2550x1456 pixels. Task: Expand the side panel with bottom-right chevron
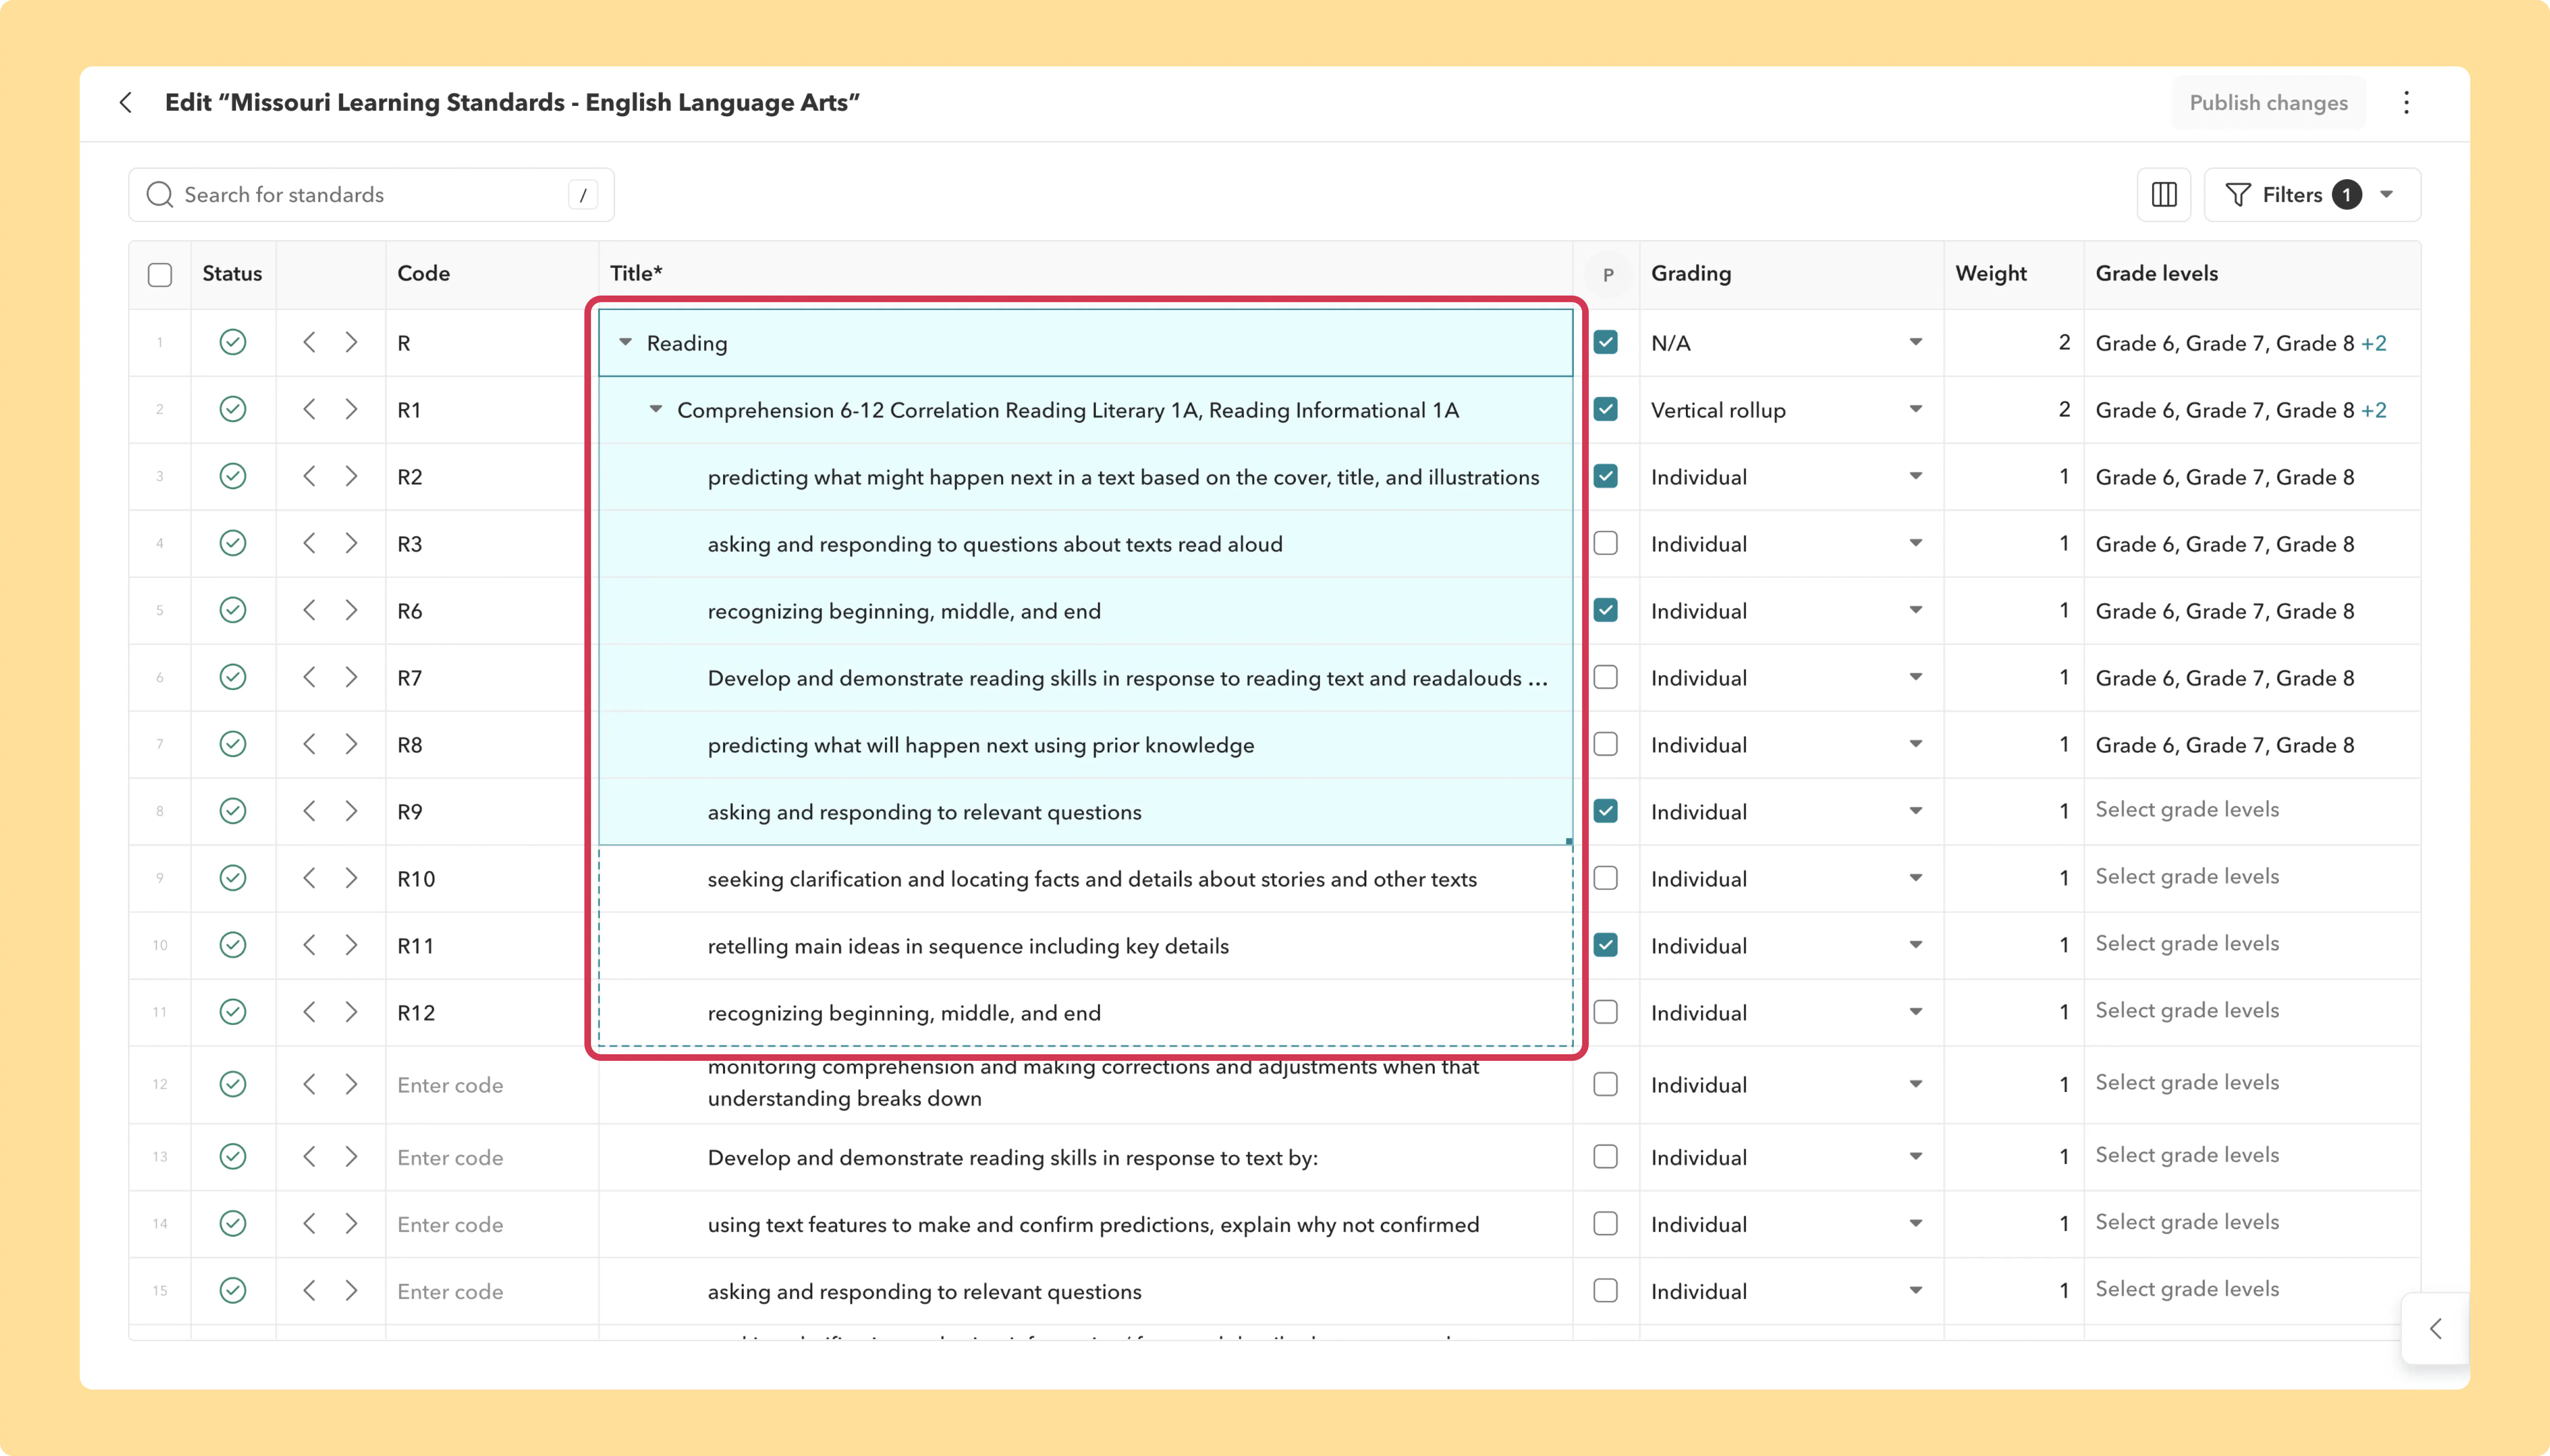click(x=2436, y=1328)
